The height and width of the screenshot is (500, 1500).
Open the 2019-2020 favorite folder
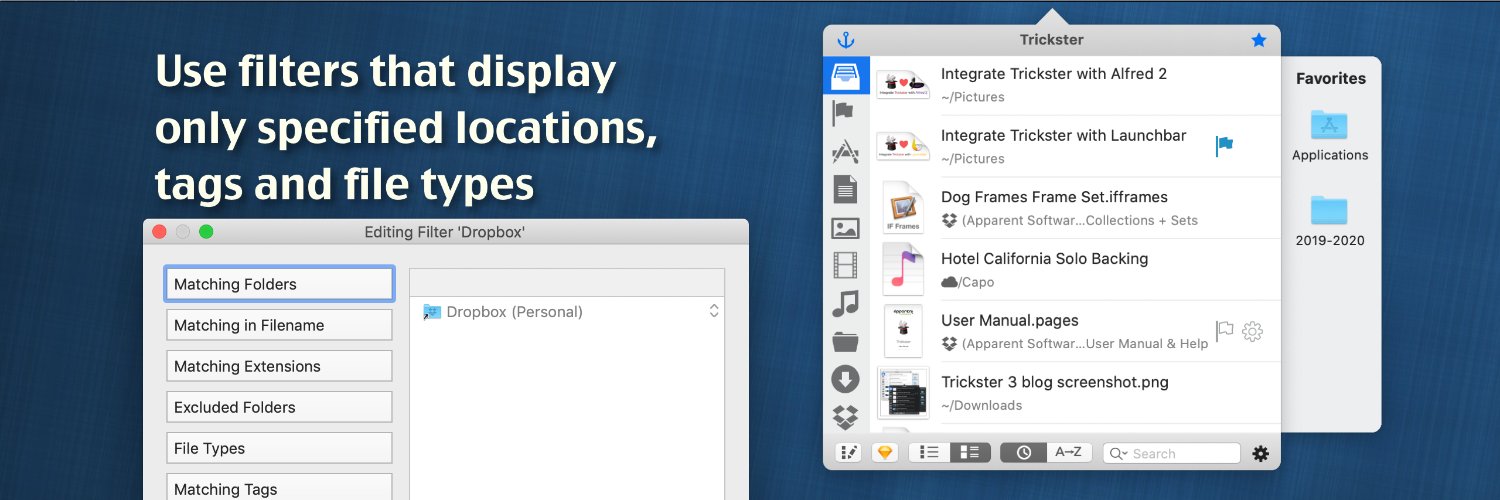tap(1329, 221)
